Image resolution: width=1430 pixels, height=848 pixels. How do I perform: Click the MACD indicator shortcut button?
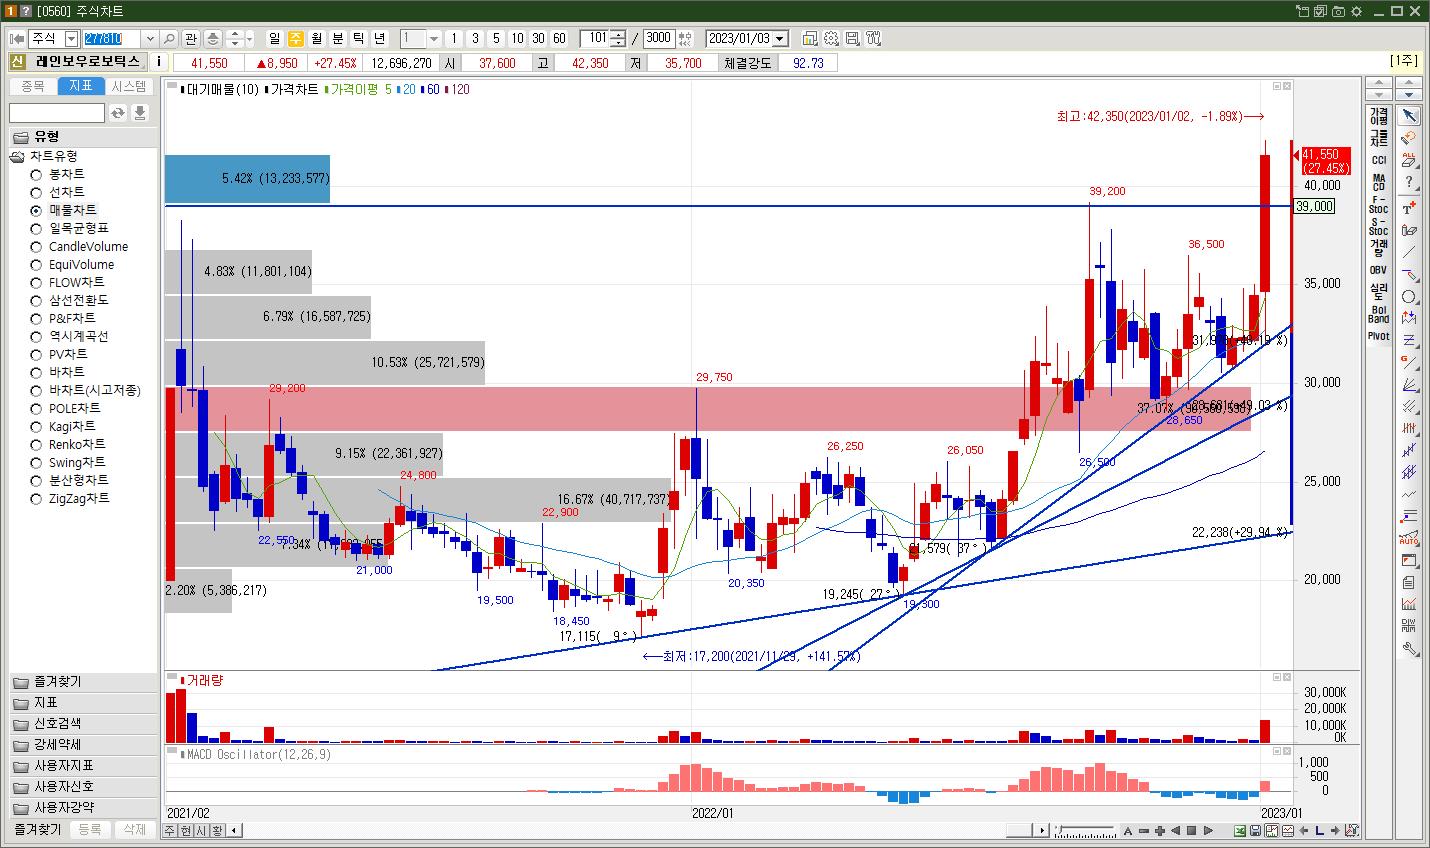coord(1379,182)
